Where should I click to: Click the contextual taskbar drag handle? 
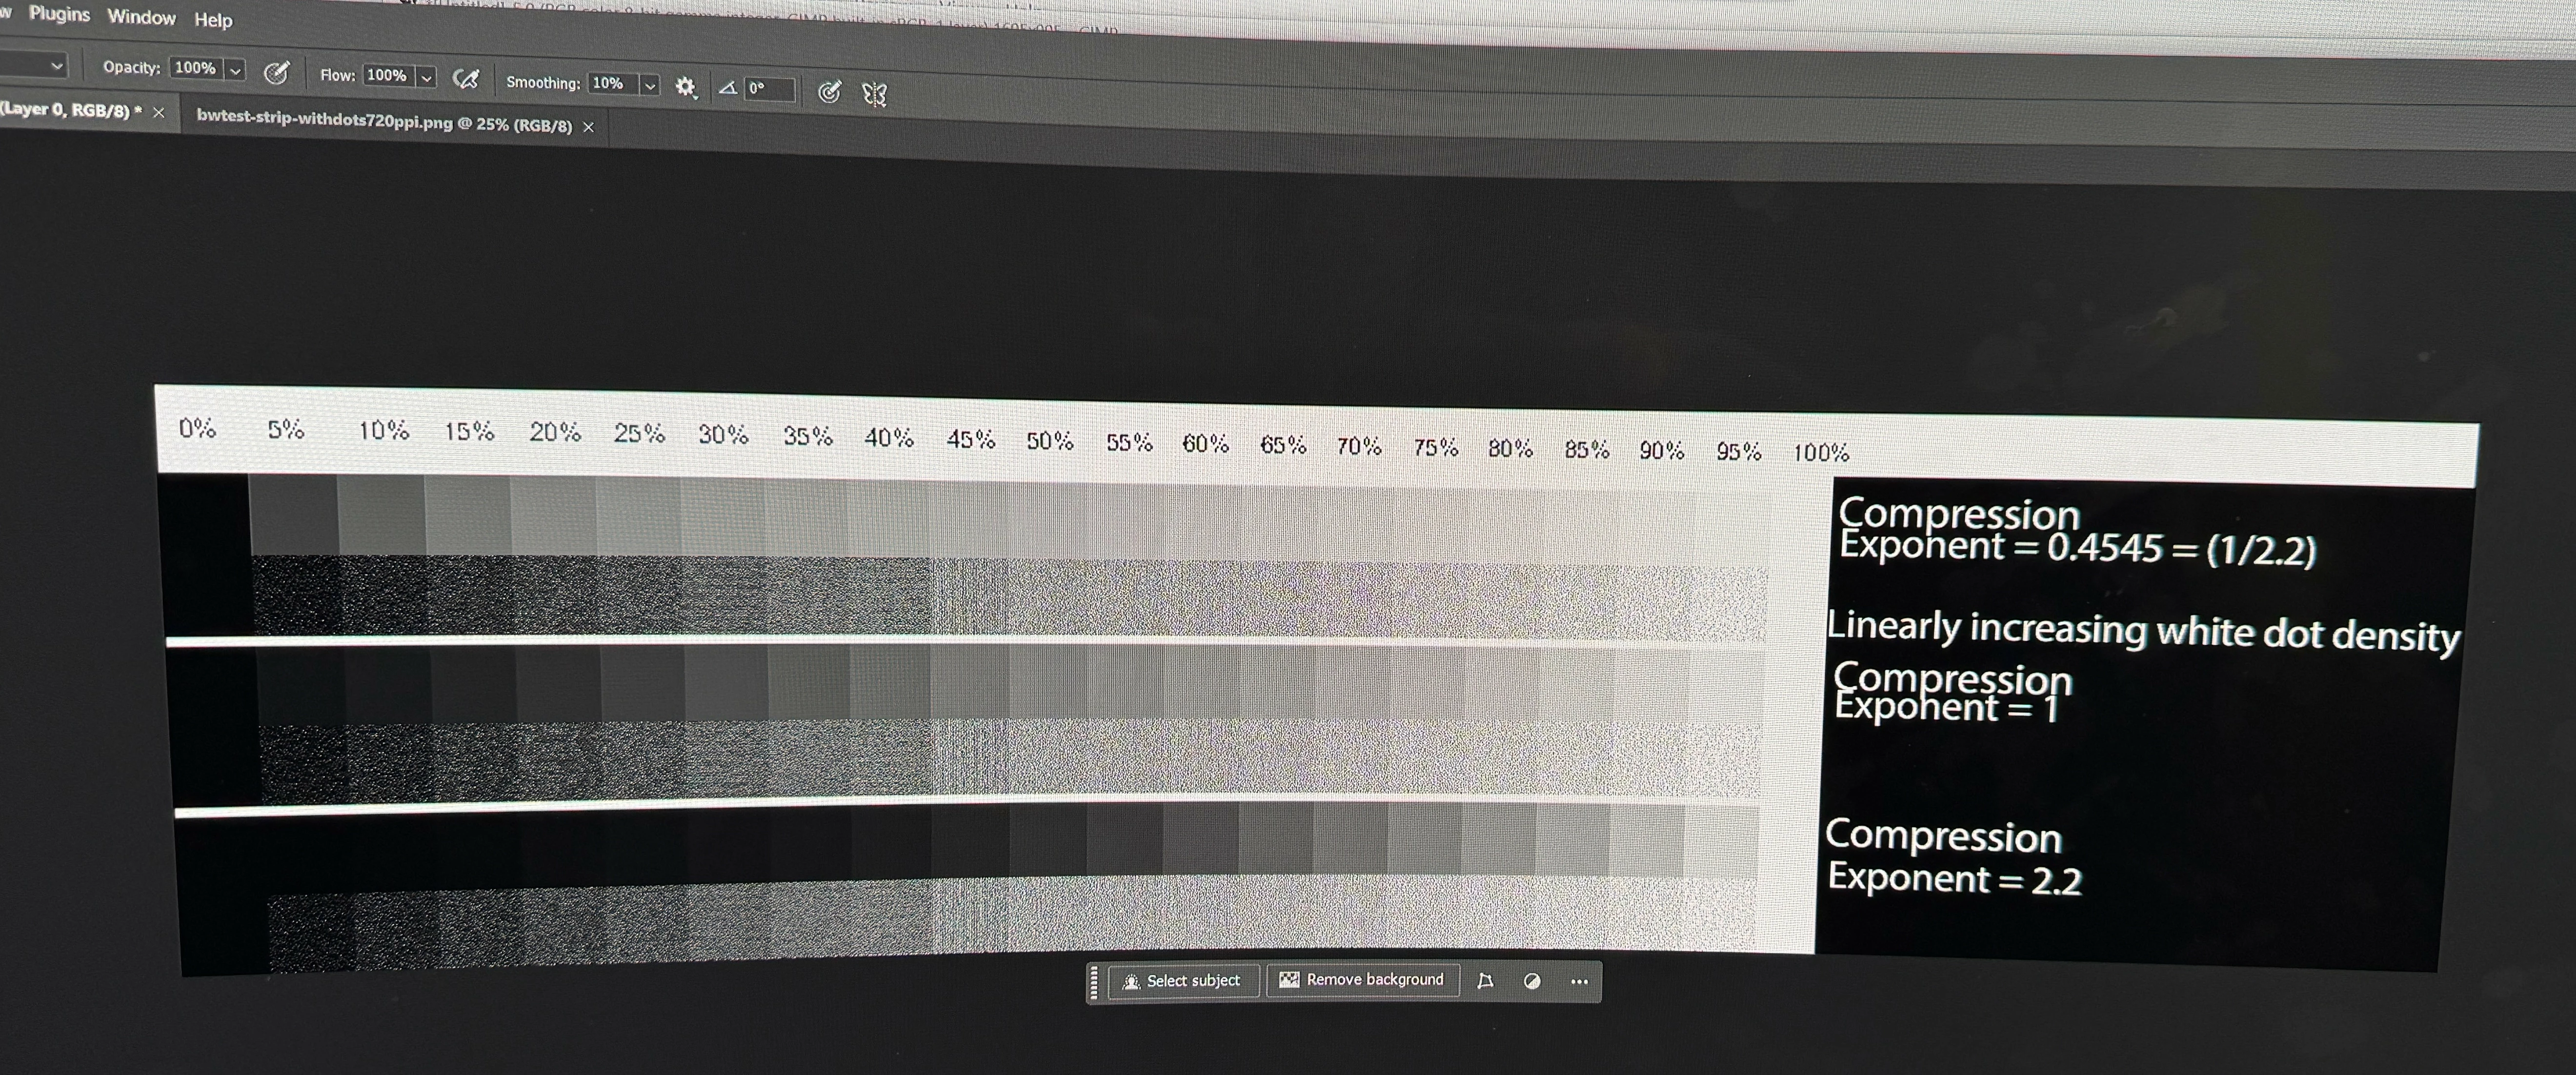pyautogui.click(x=1093, y=982)
